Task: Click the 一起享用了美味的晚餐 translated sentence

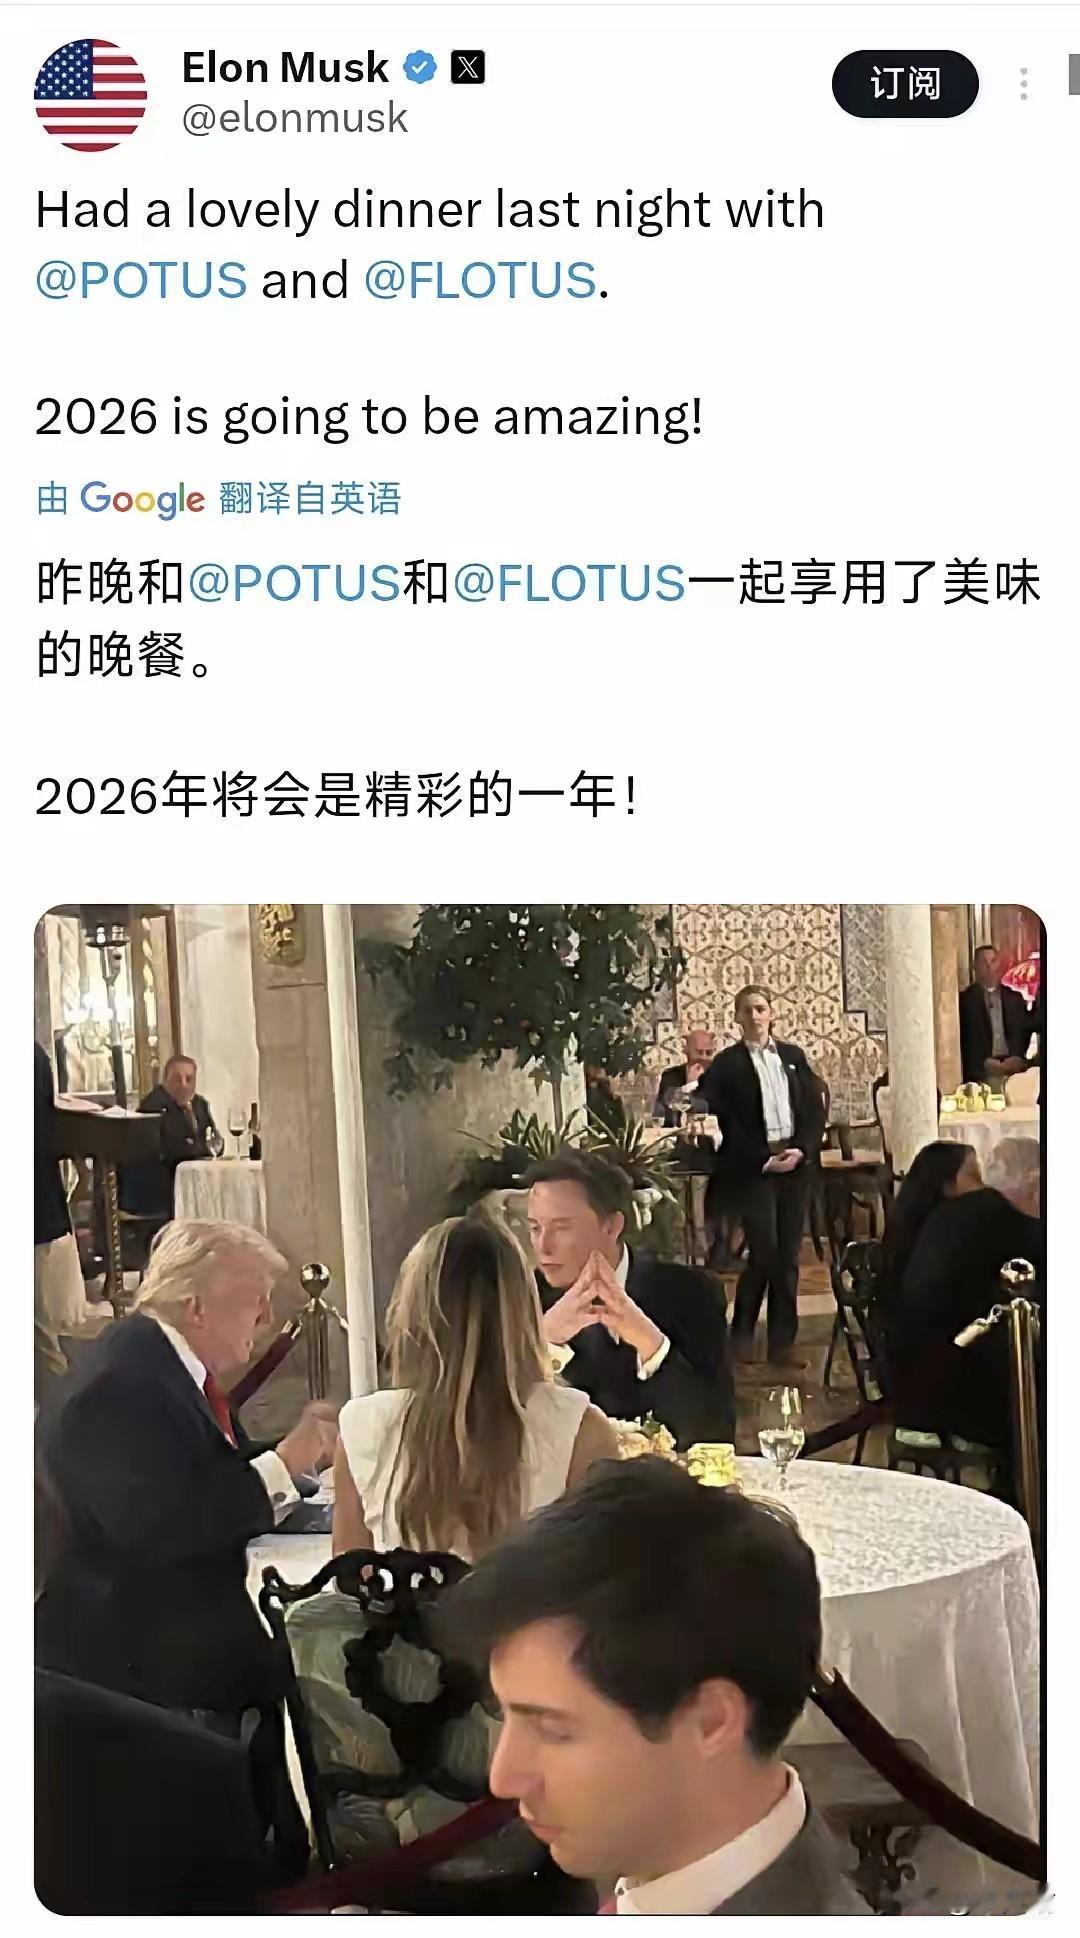Action: point(538,619)
